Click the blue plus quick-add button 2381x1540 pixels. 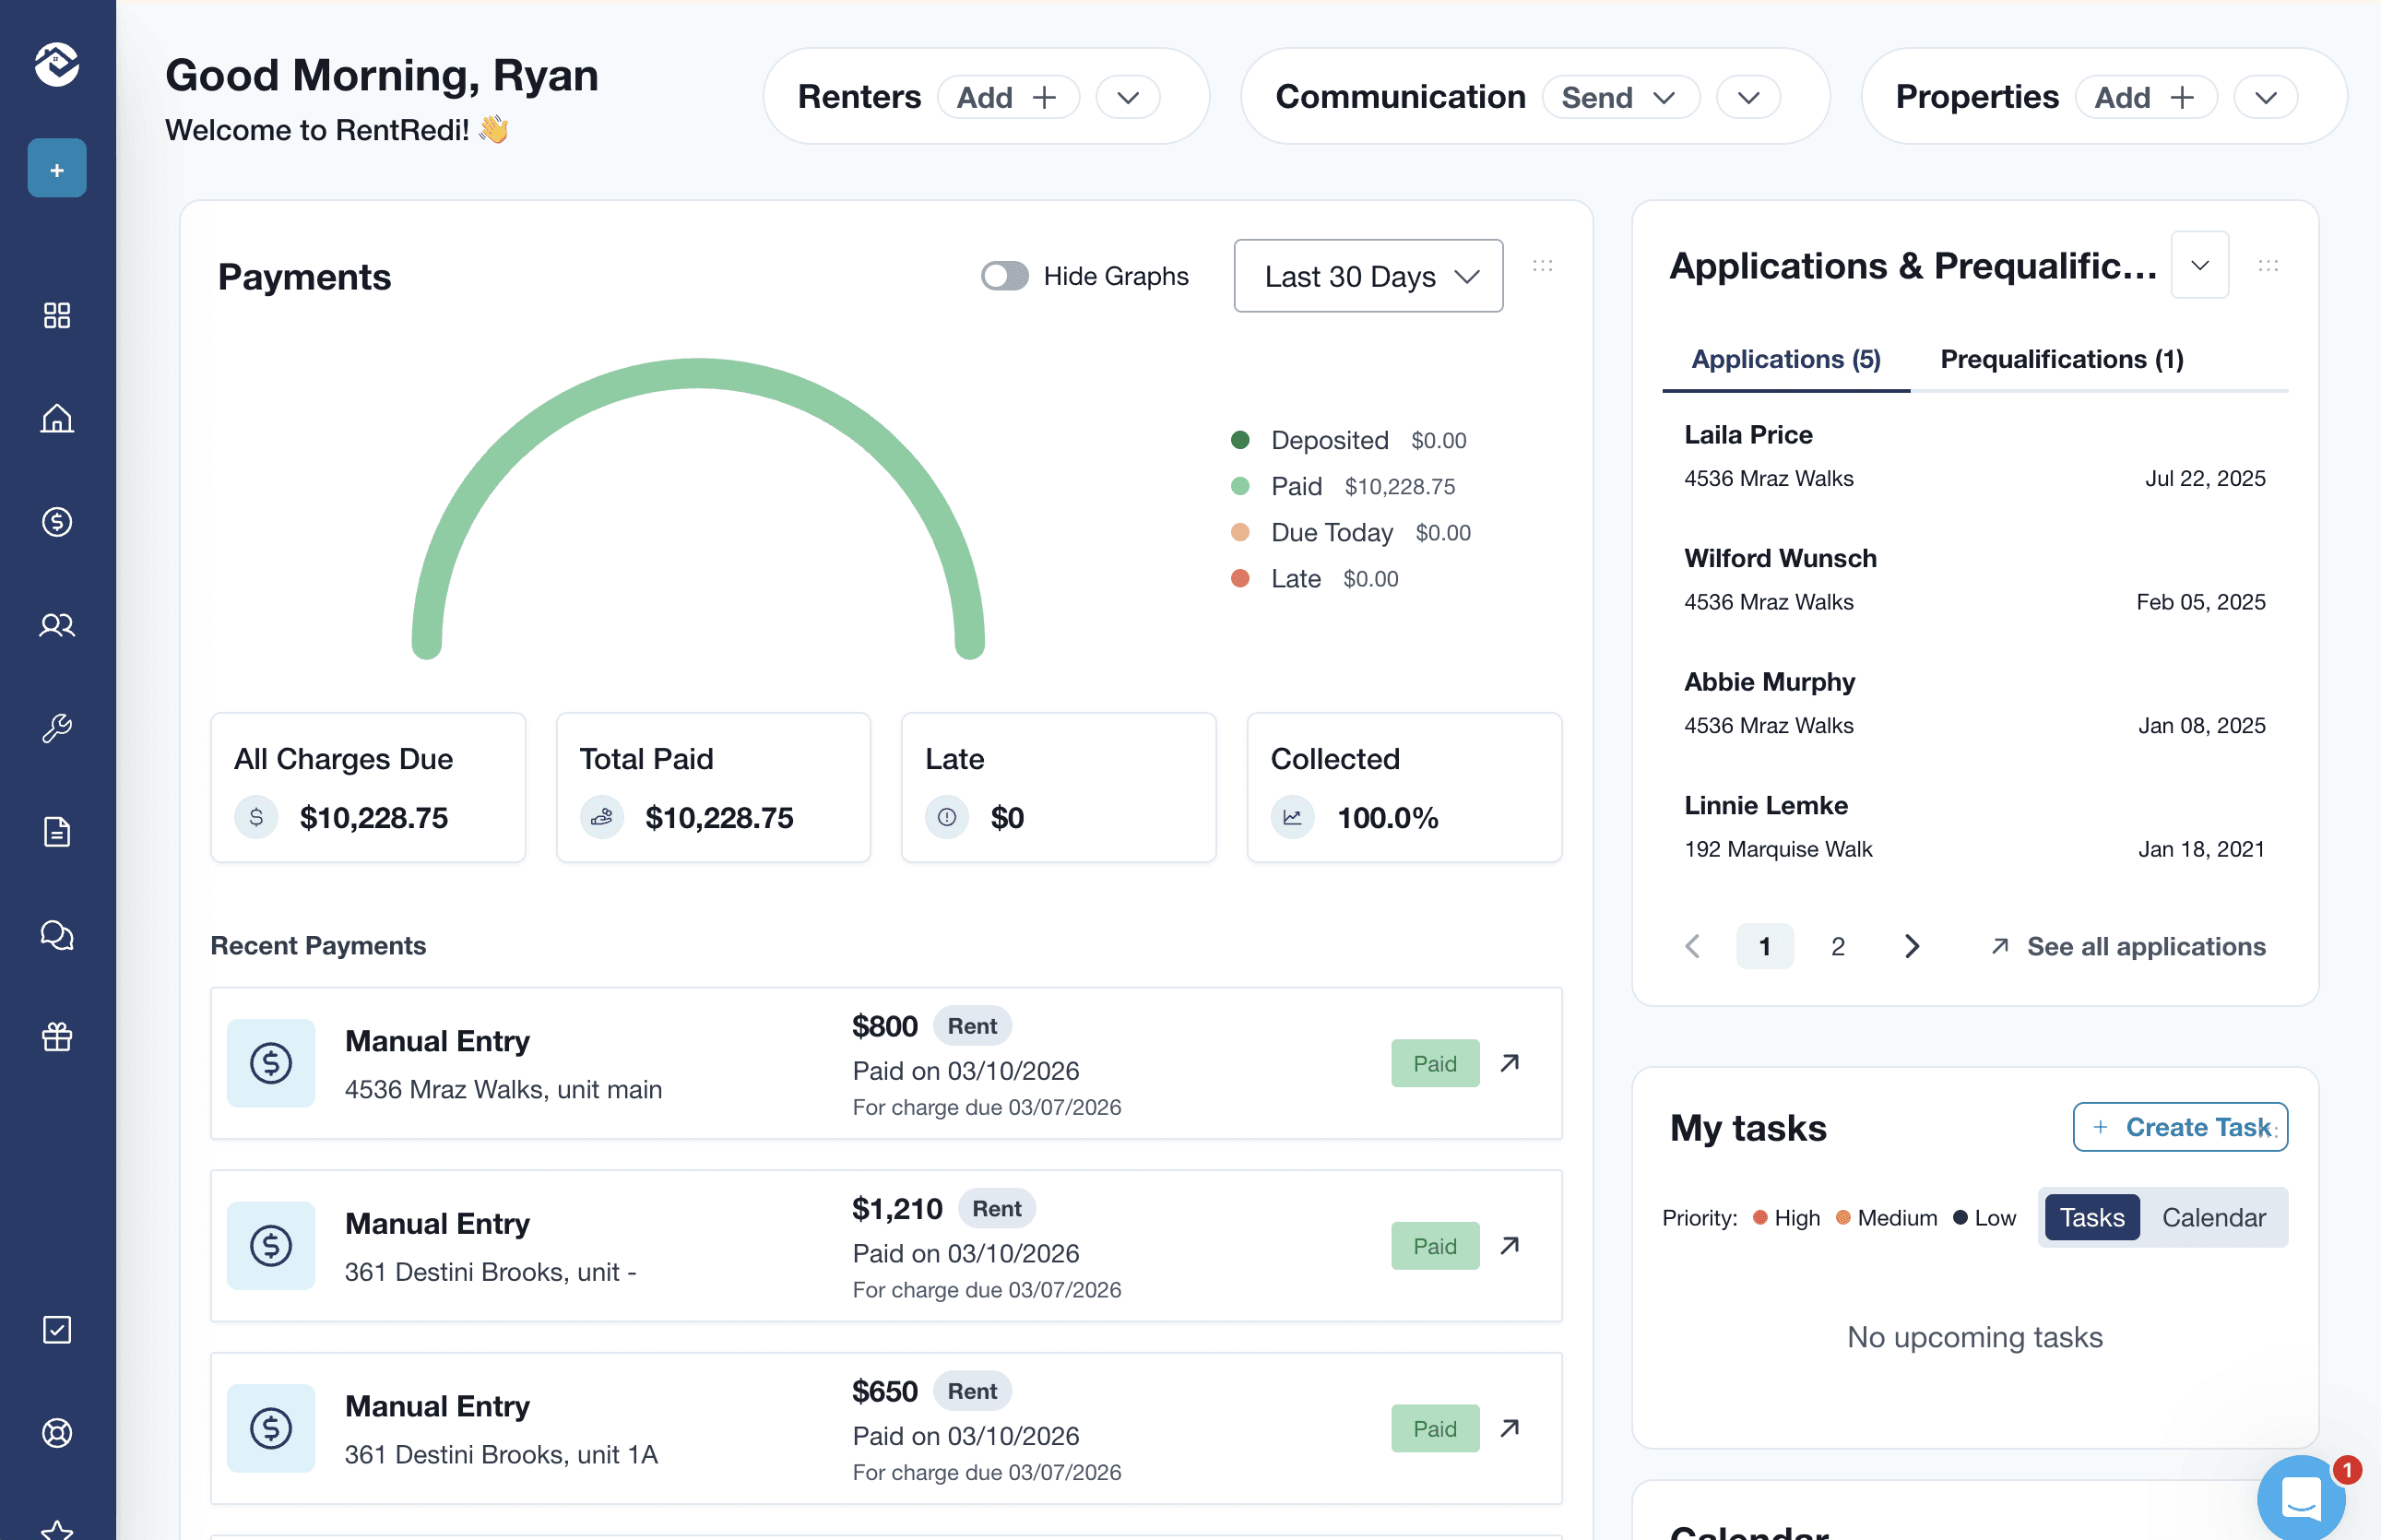coord(57,169)
